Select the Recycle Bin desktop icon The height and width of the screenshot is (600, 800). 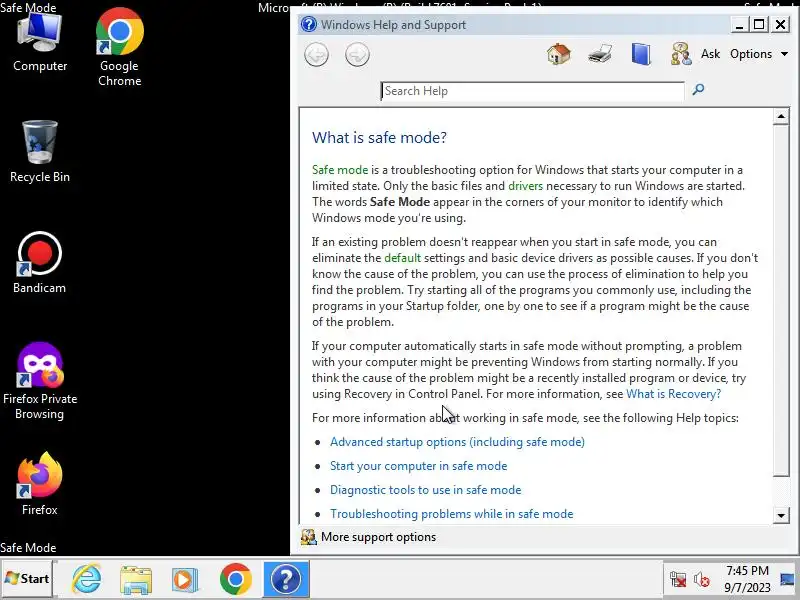point(40,152)
